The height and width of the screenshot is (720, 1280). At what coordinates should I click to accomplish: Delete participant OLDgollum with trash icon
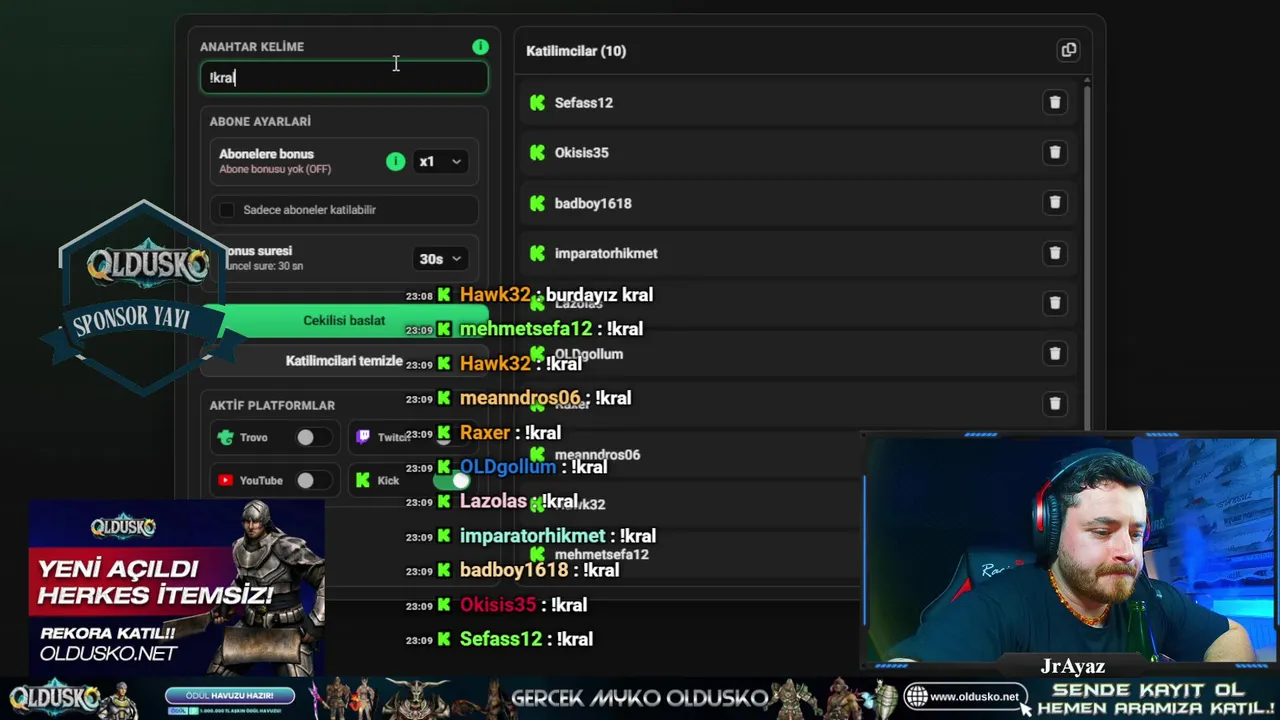tap(1055, 353)
